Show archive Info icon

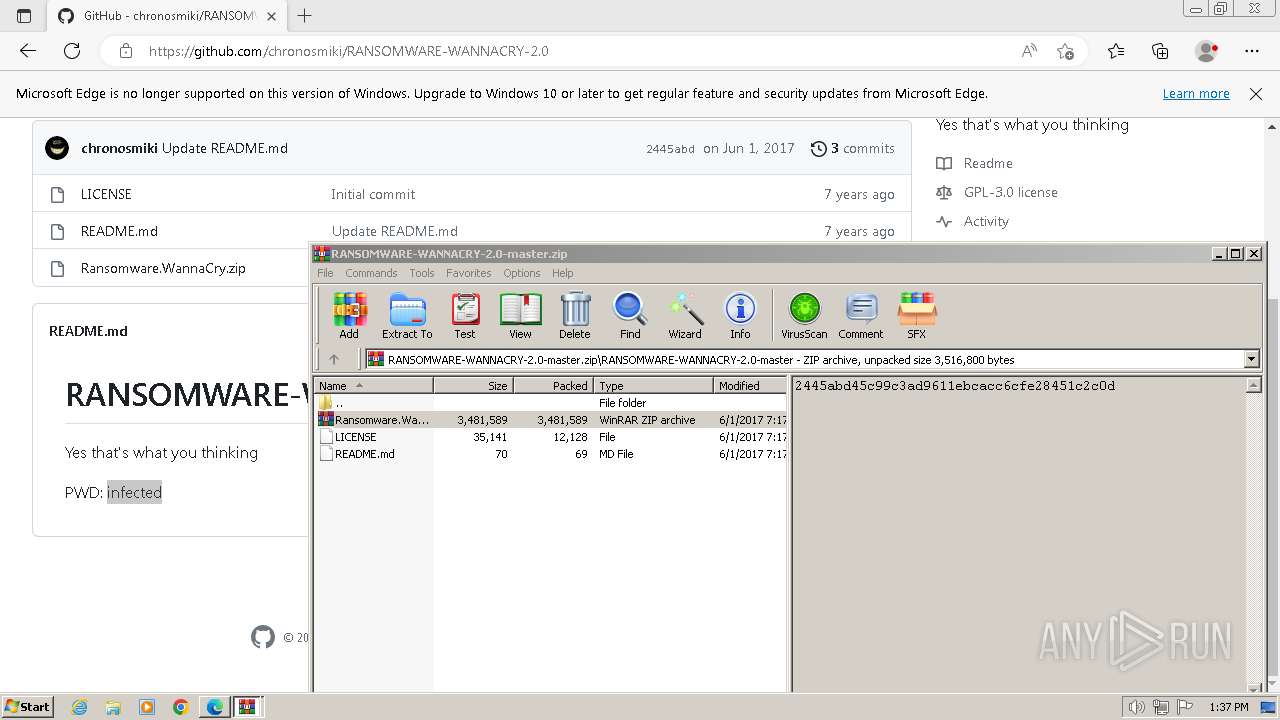click(x=740, y=316)
